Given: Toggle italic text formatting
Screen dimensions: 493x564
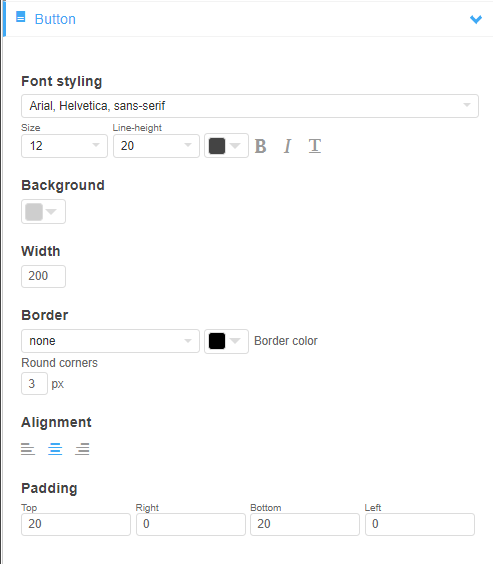Looking at the screenshot, I should [287, 146].
